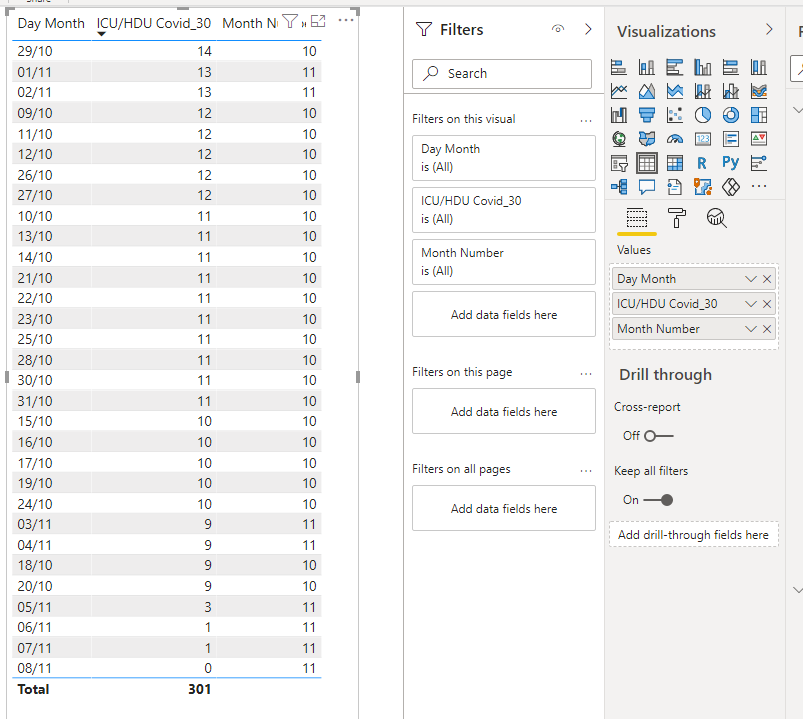Viewport: 803px width, 719px height.
Task: Click the Total value 301
Action: 199,689
